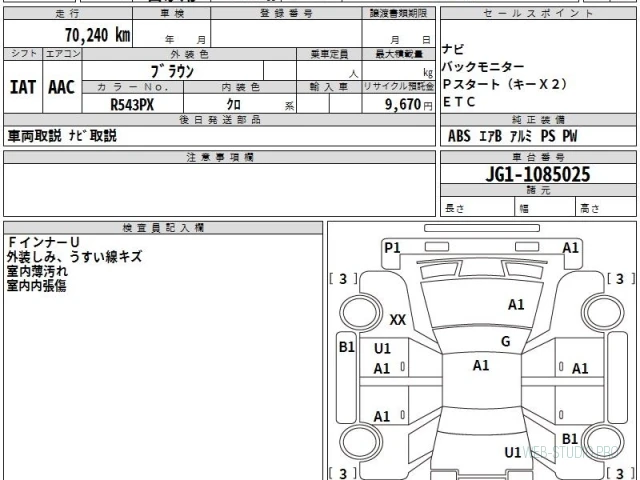Click the rear left wheel in diagram
The height and width of the screenshot is (480, 640).
click(x=360, y=442)
